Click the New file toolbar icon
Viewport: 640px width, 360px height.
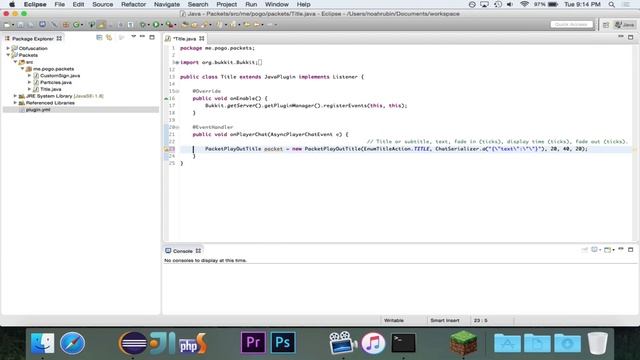tap(7, 24)
